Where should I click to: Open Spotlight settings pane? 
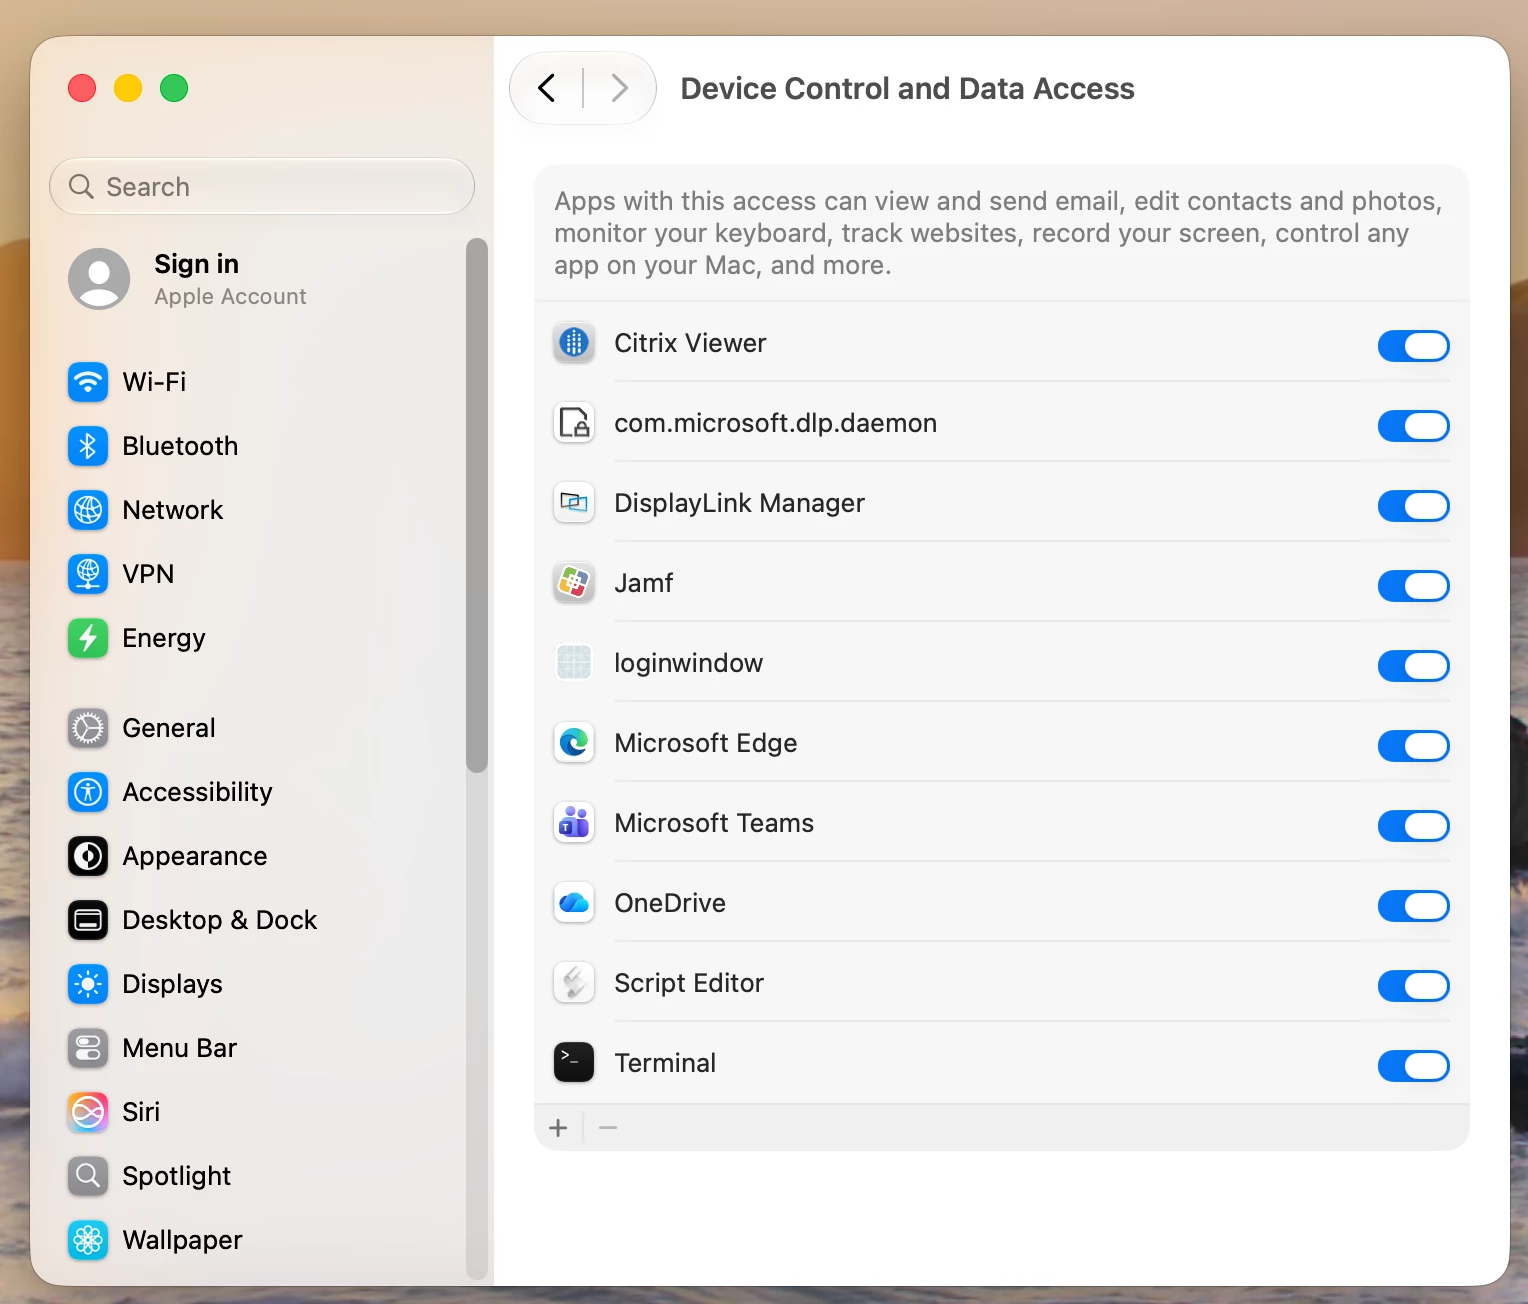pos(261,1176)
